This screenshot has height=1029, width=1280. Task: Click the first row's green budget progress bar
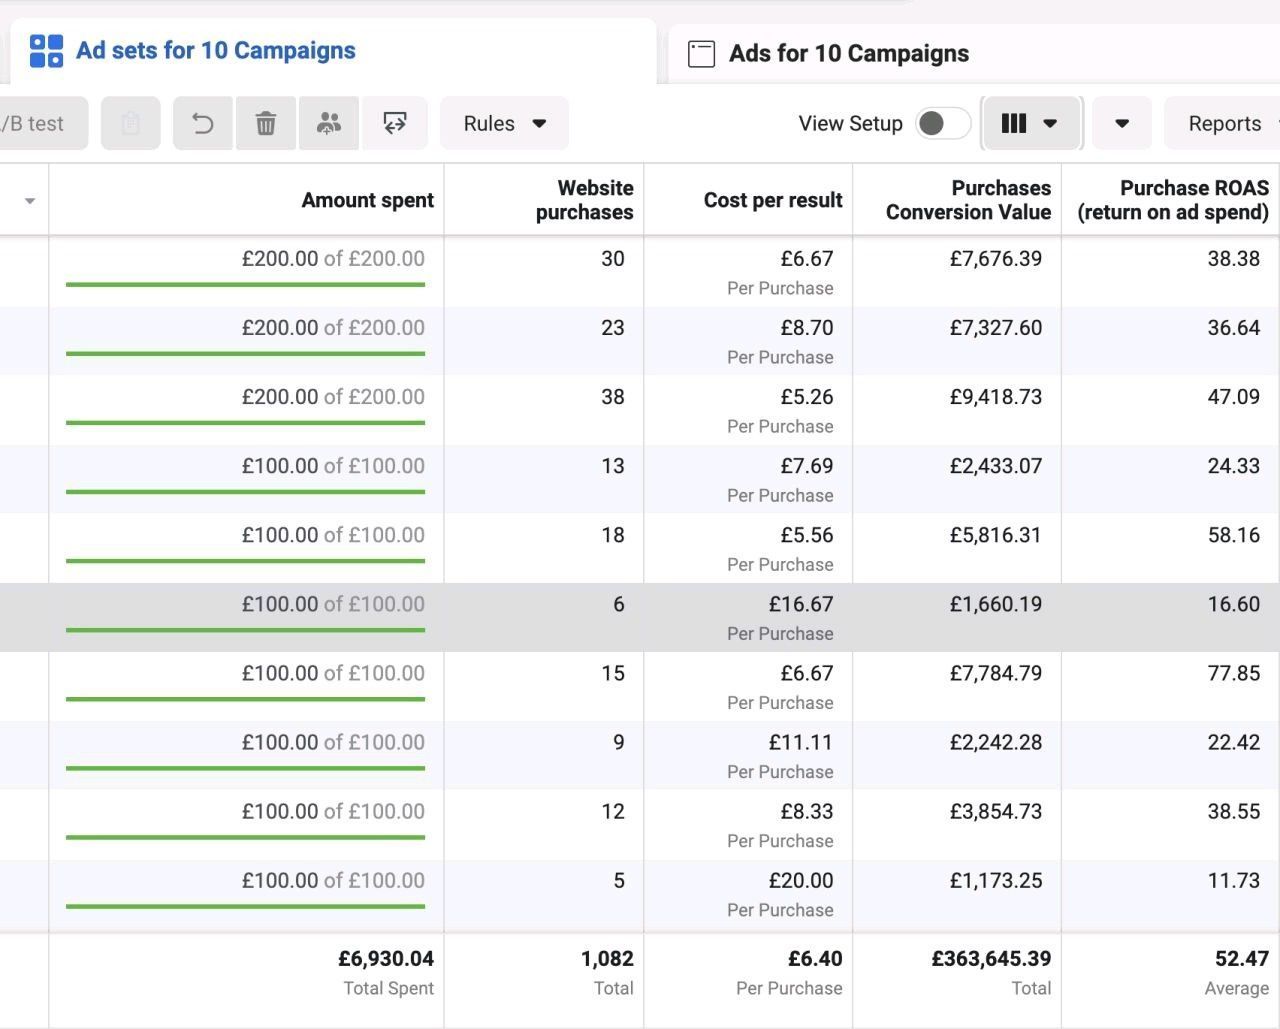(x=245, y=285)
